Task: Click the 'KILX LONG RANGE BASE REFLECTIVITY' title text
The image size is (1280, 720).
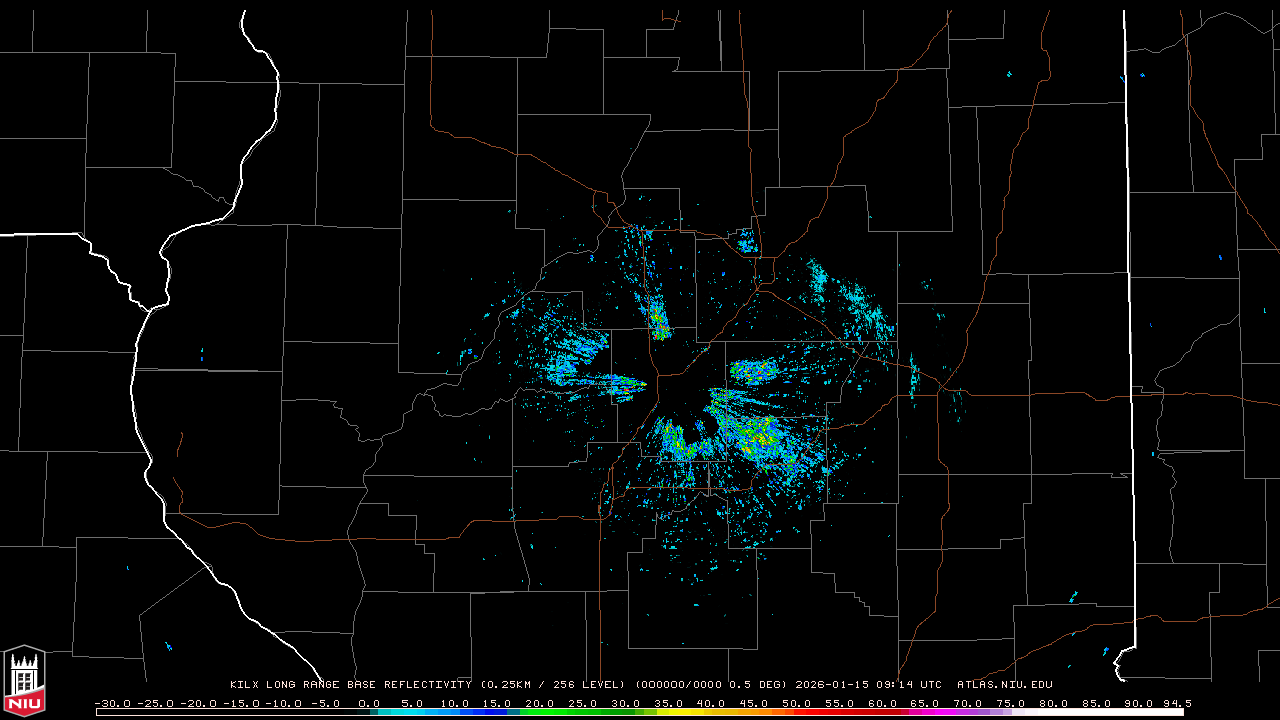Action: 350,685
